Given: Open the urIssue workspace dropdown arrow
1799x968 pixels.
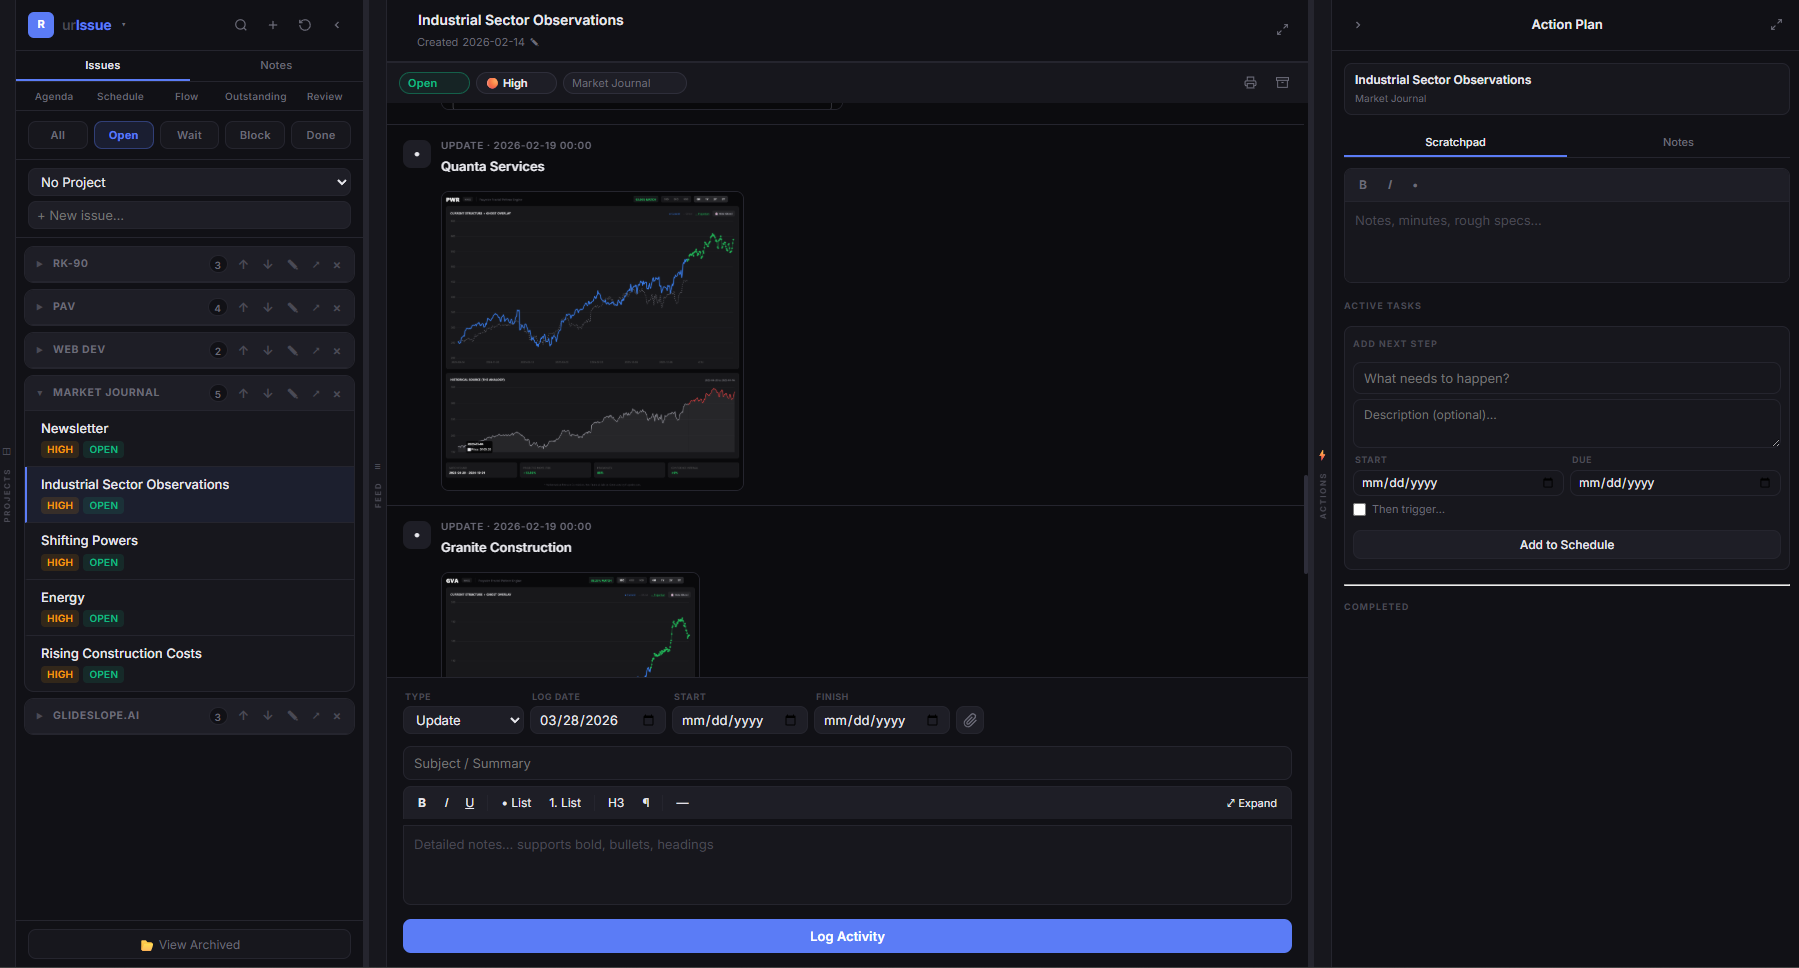Looking at the screenshot, I should (124, 25).
